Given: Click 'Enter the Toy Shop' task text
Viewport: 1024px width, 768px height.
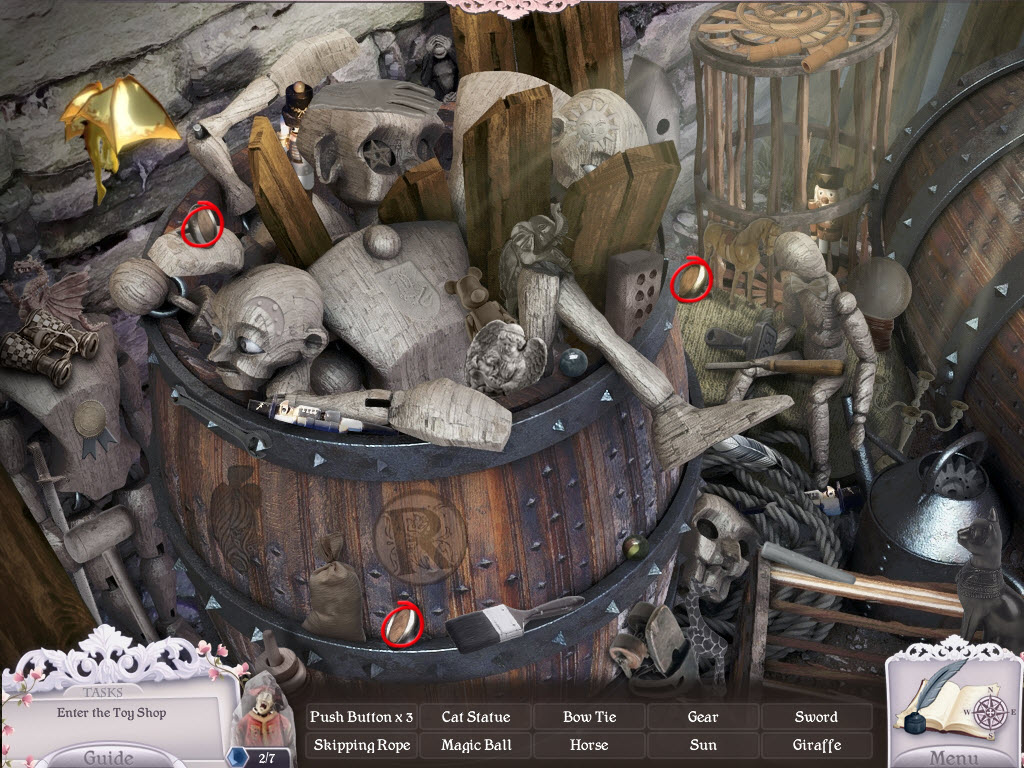Looking at the screenshot, I should pyautogui.click(x=112, y=712).
